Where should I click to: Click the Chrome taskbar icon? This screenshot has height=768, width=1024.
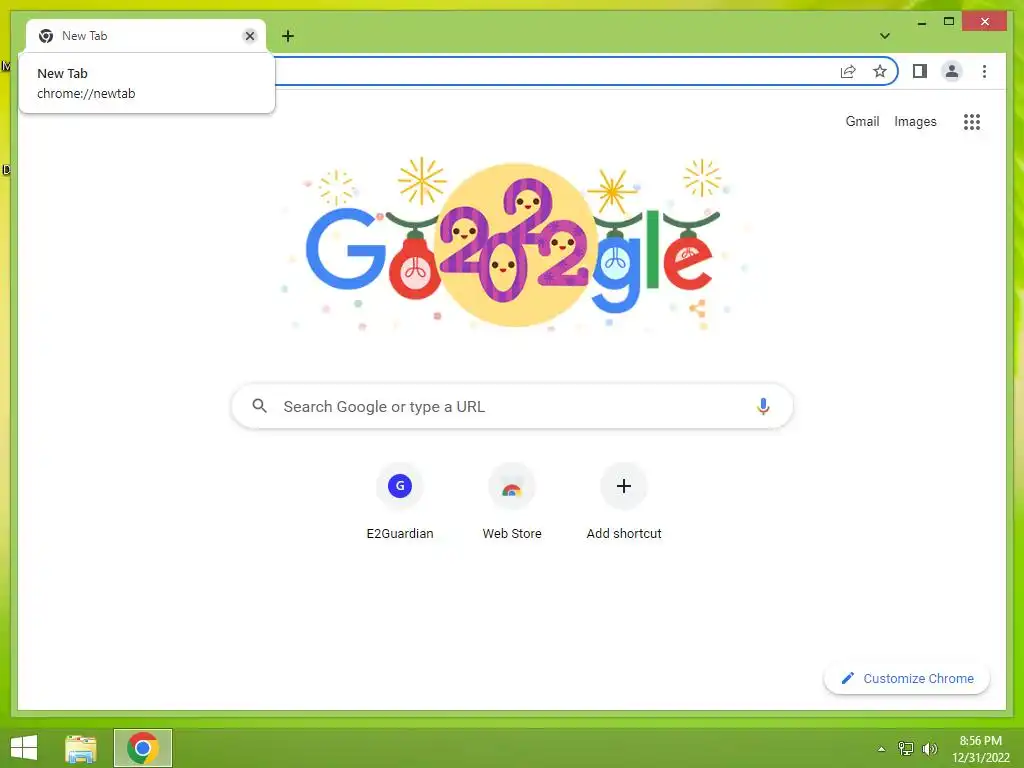point(143,748)
